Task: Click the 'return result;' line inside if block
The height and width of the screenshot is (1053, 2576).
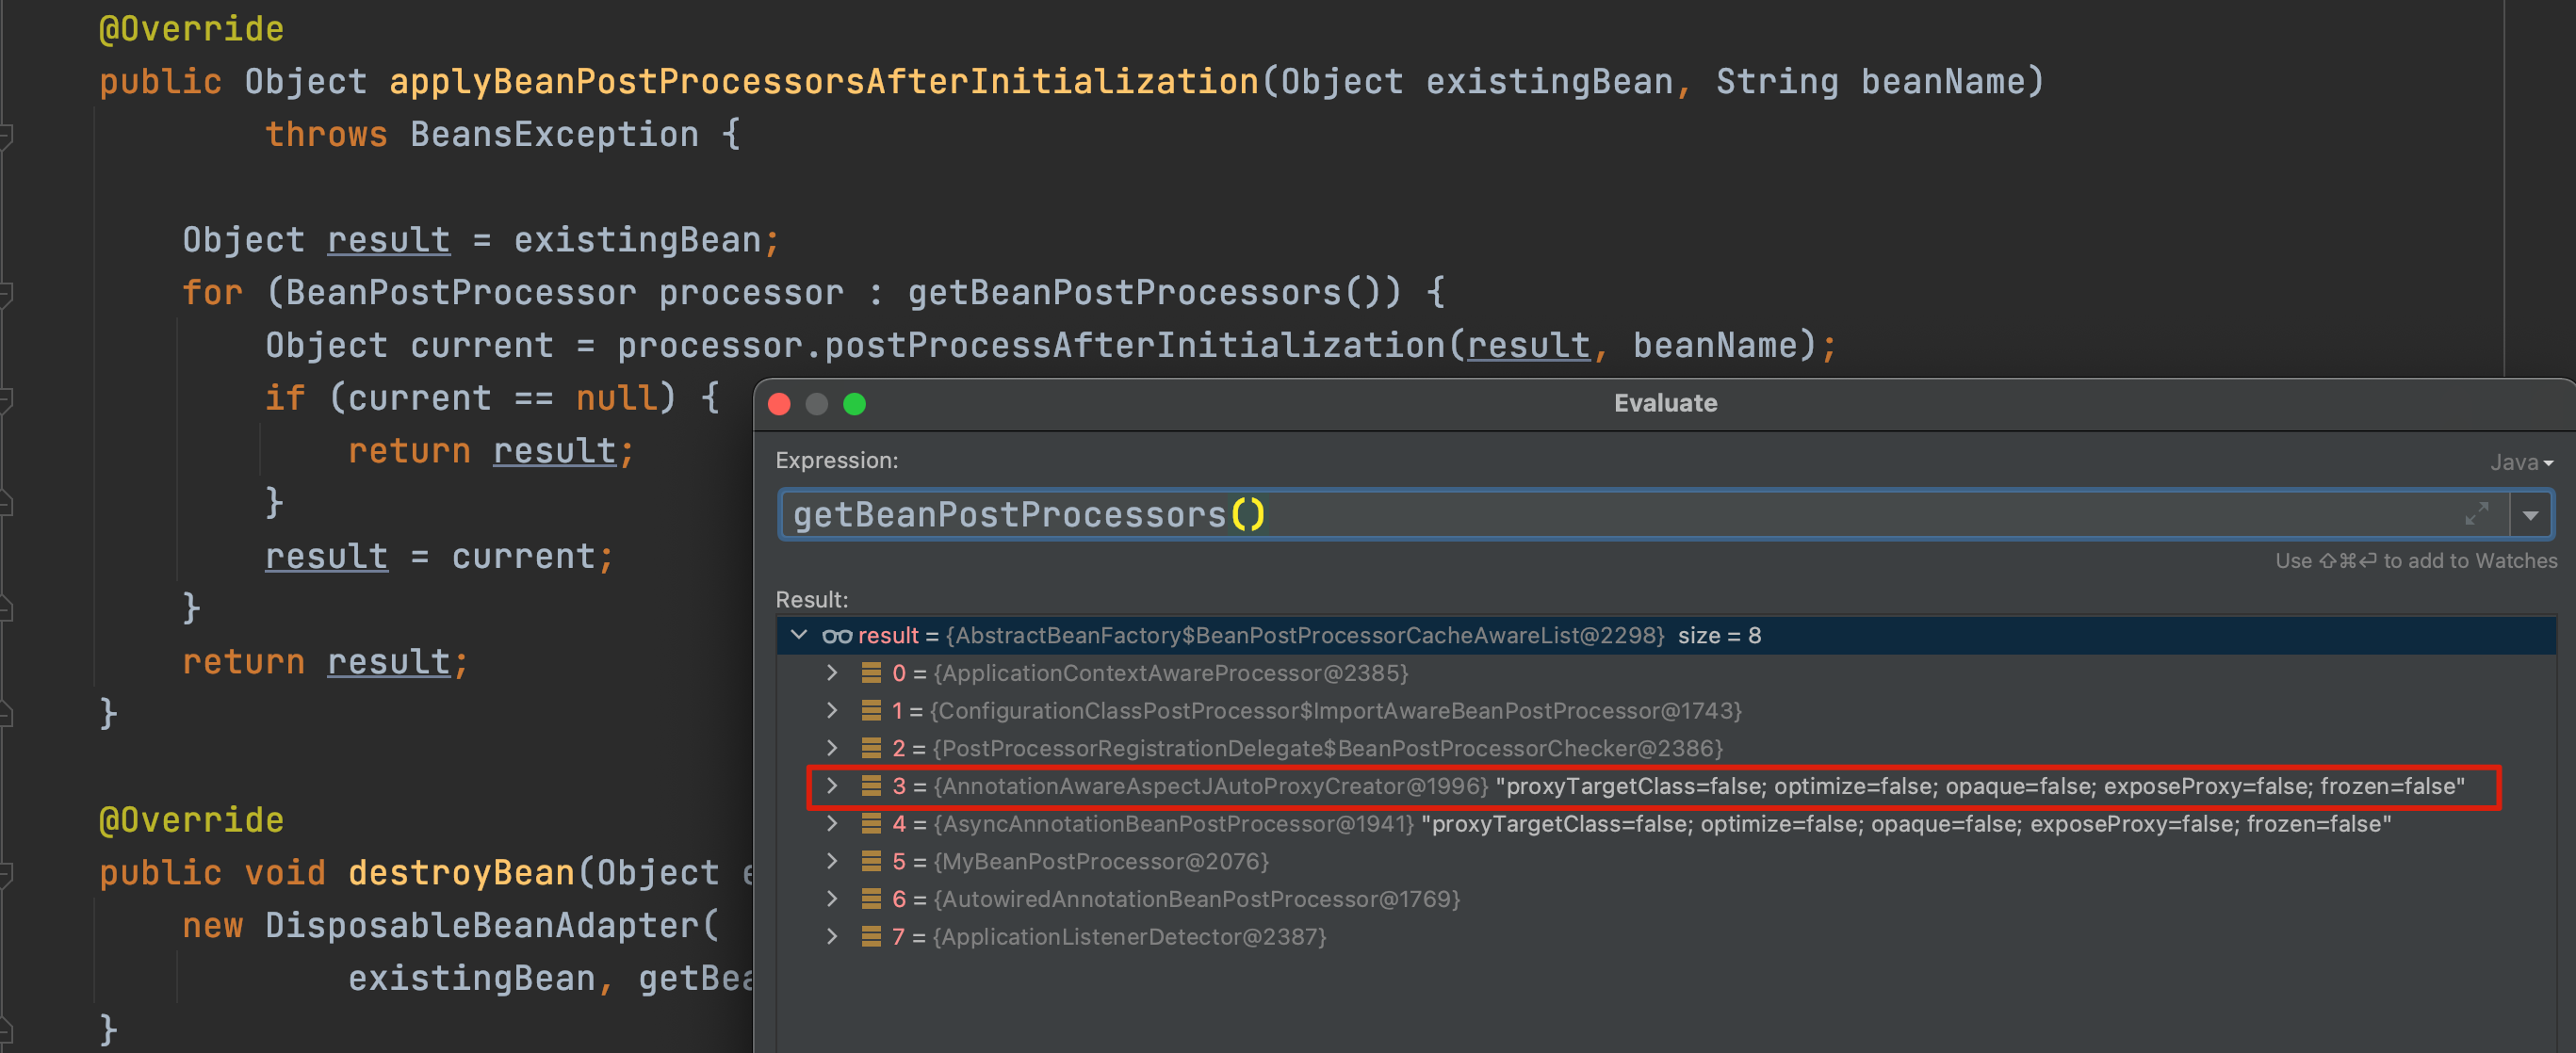Action: [491, 452]
